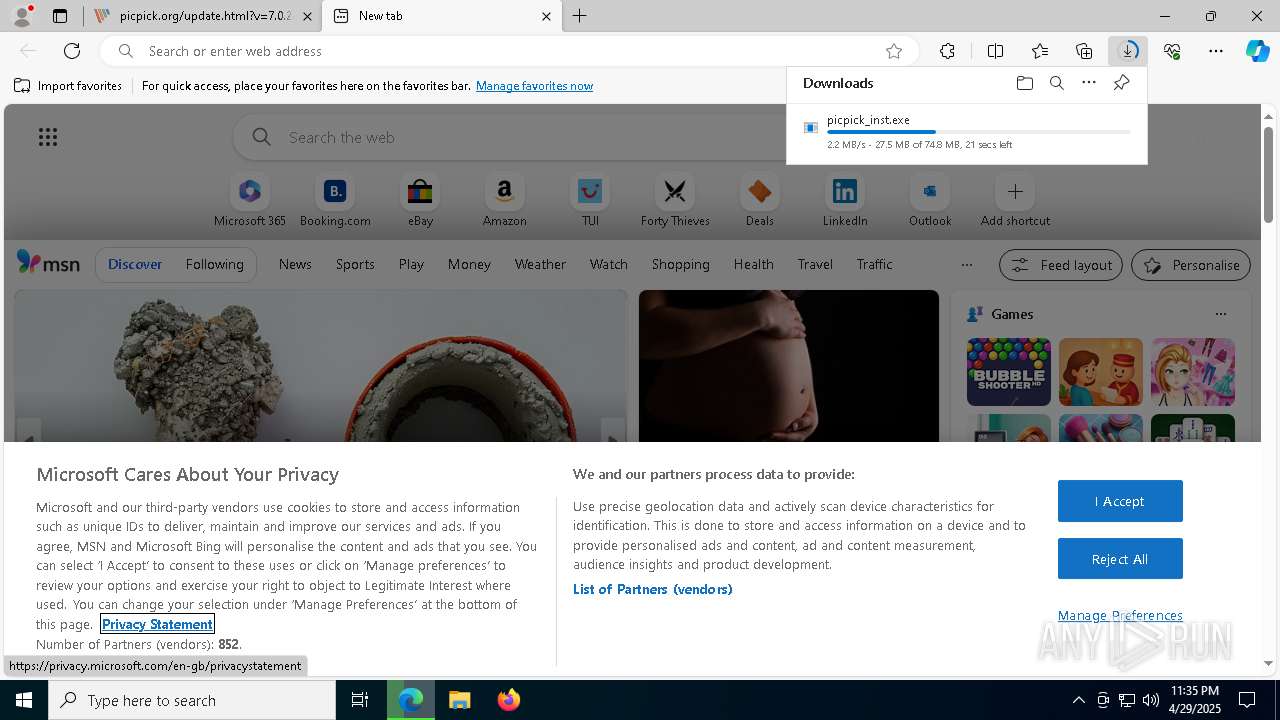Open the Windows Start menu
Screen dimensions: 1280x720
pos(24,700)
